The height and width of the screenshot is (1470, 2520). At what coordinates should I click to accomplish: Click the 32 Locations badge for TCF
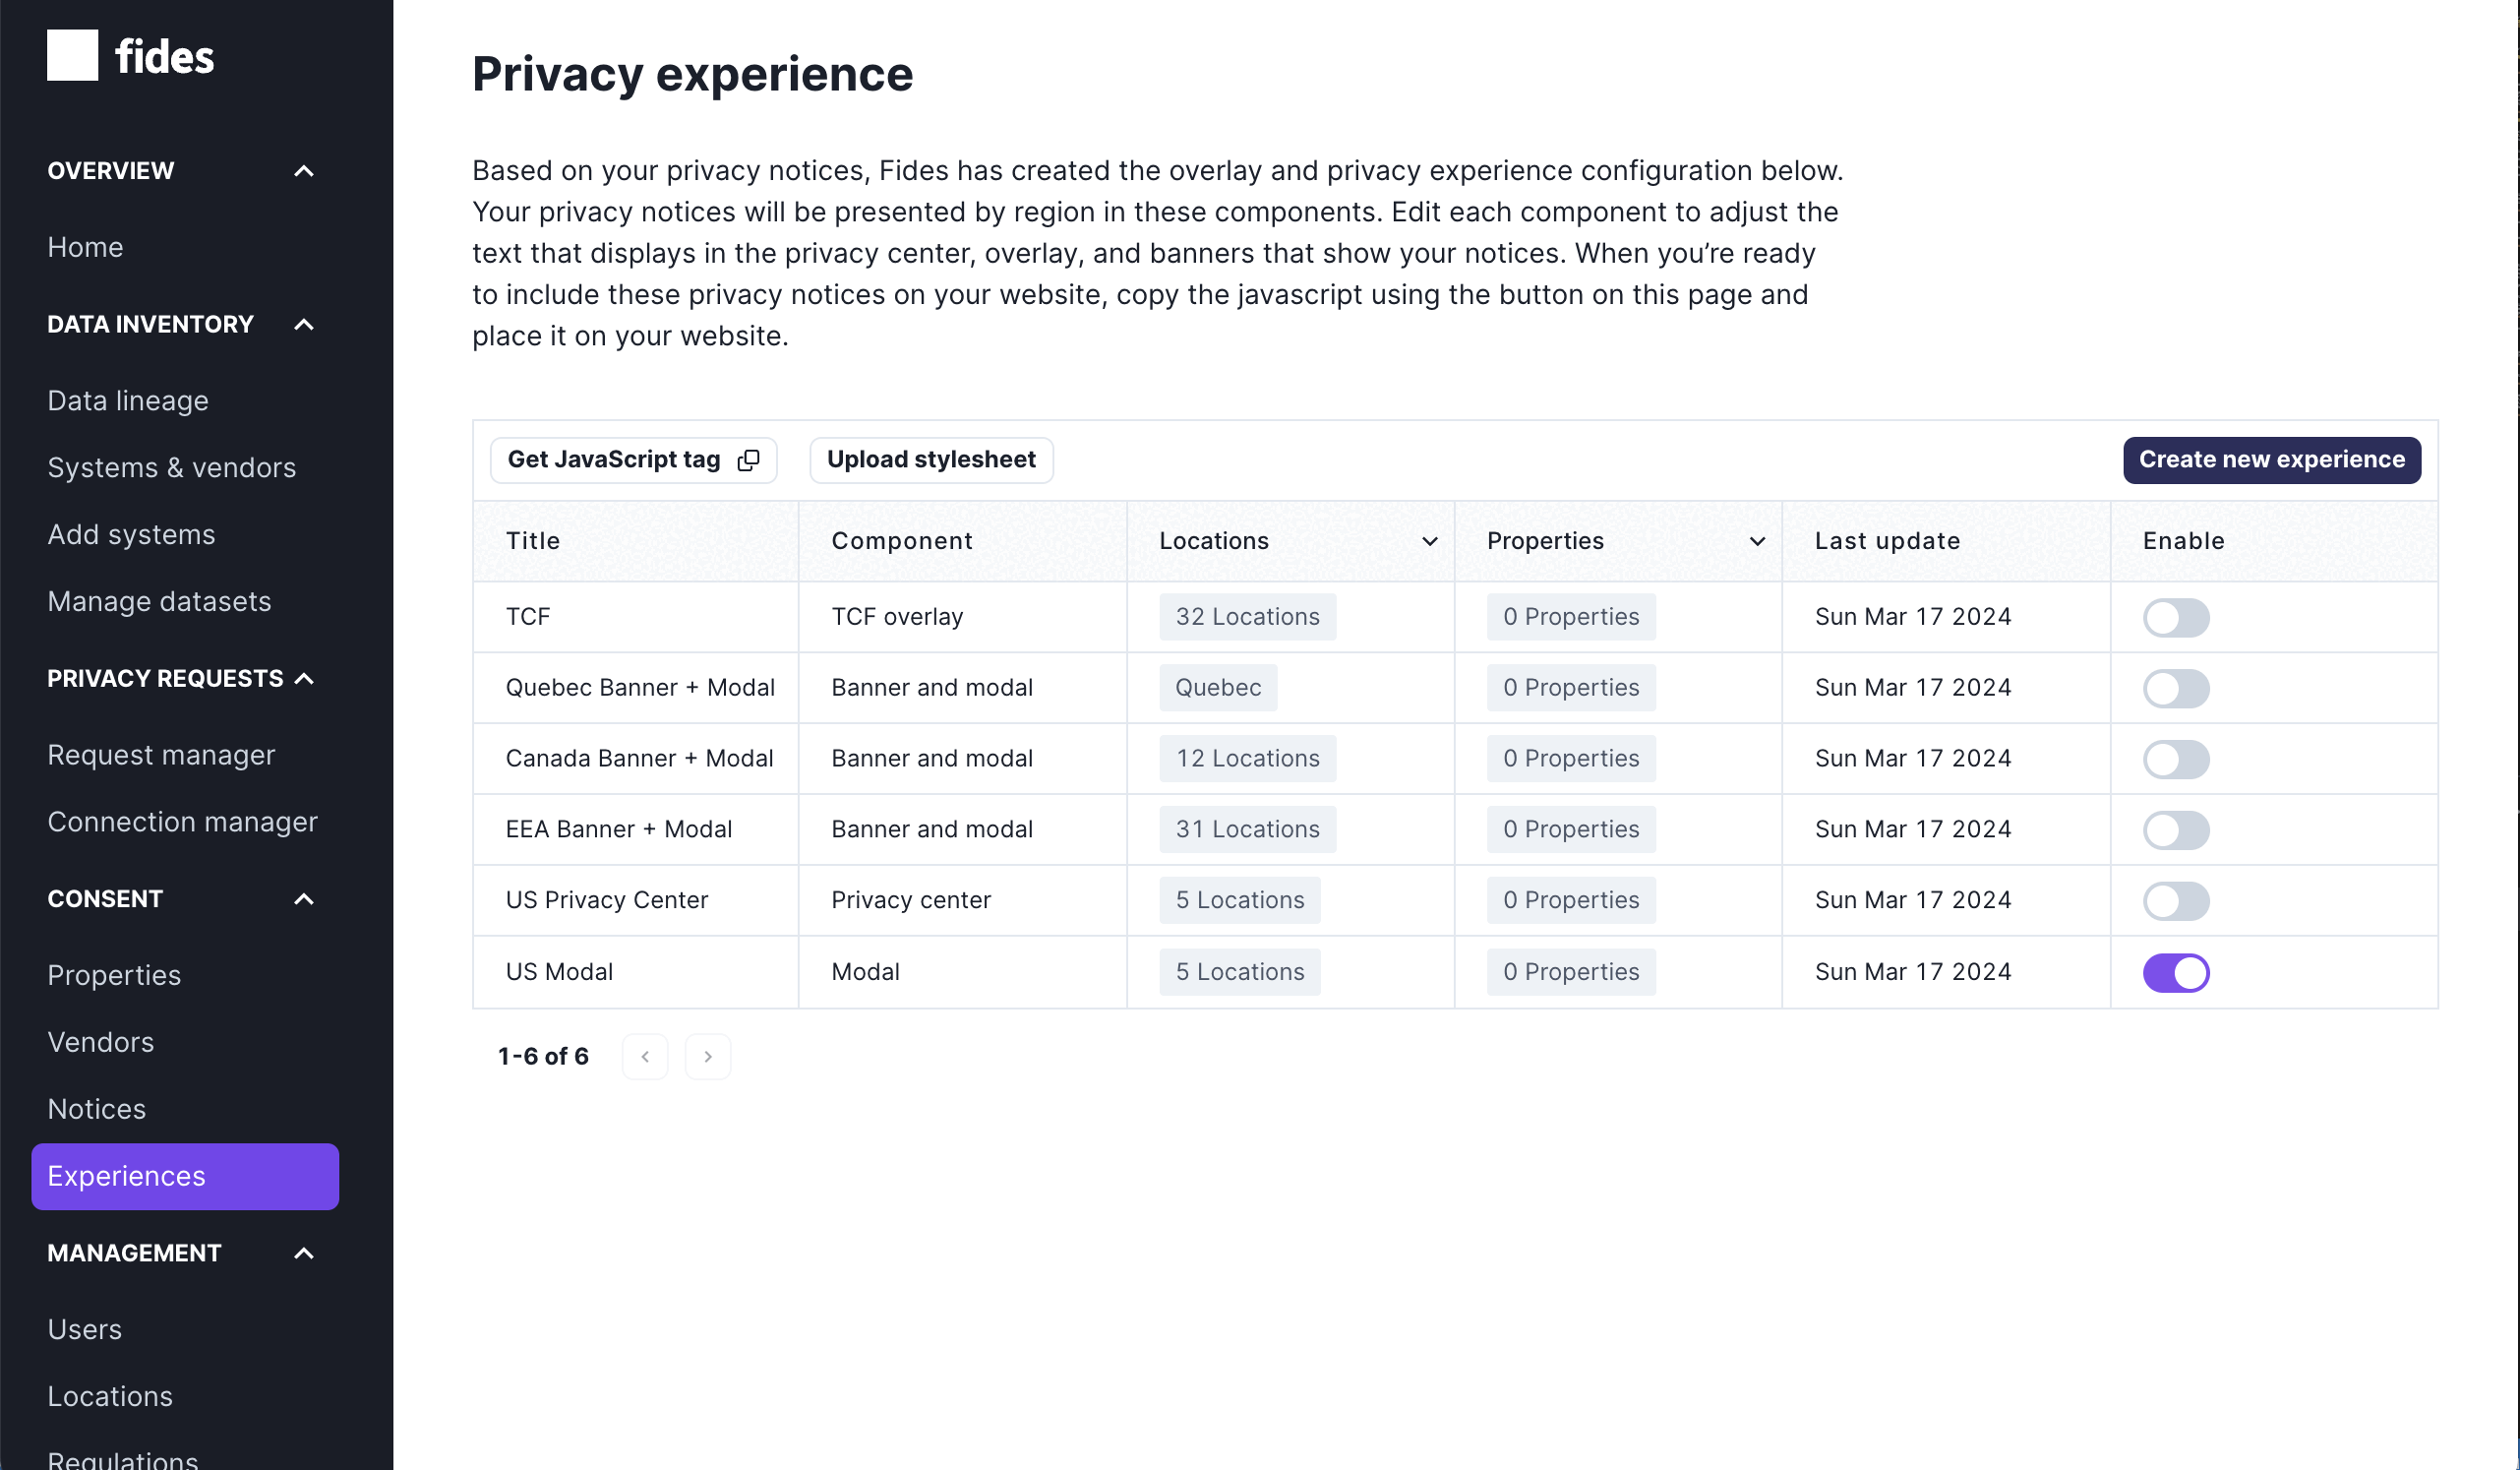coord(1247,616)
